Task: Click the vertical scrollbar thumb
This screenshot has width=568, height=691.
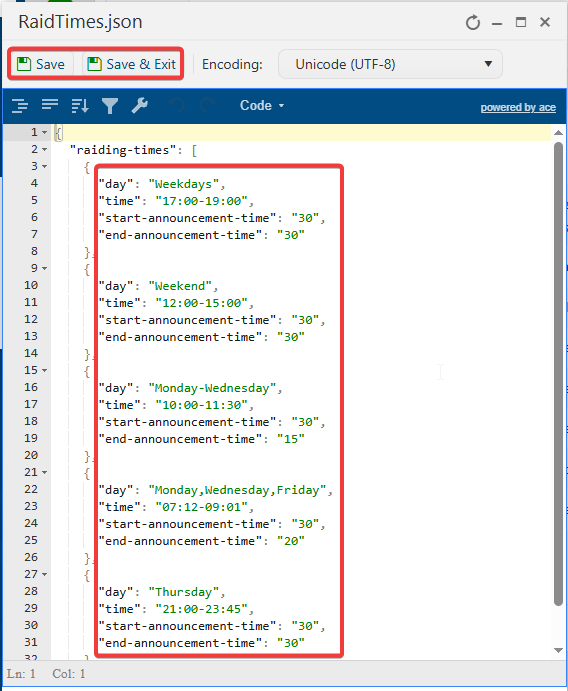Action: click(x=558, y=374)
